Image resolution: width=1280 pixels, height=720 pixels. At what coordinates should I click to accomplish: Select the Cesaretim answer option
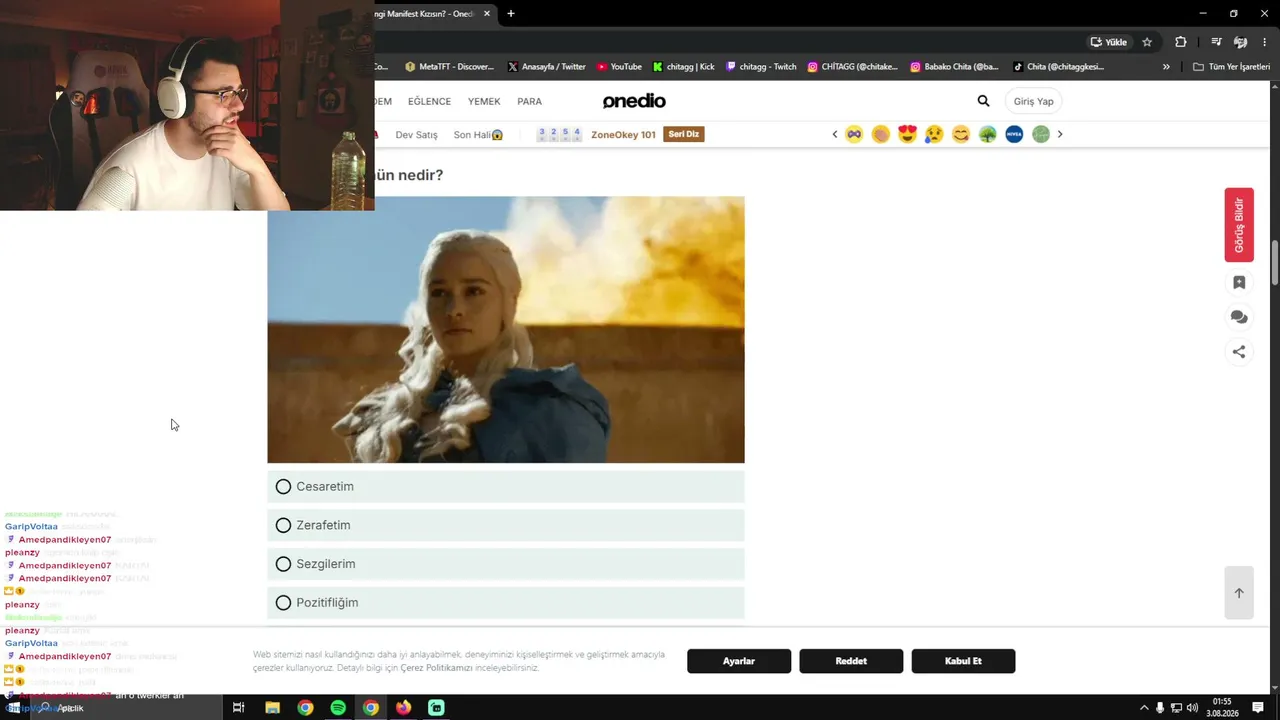[x=506, y=487]
